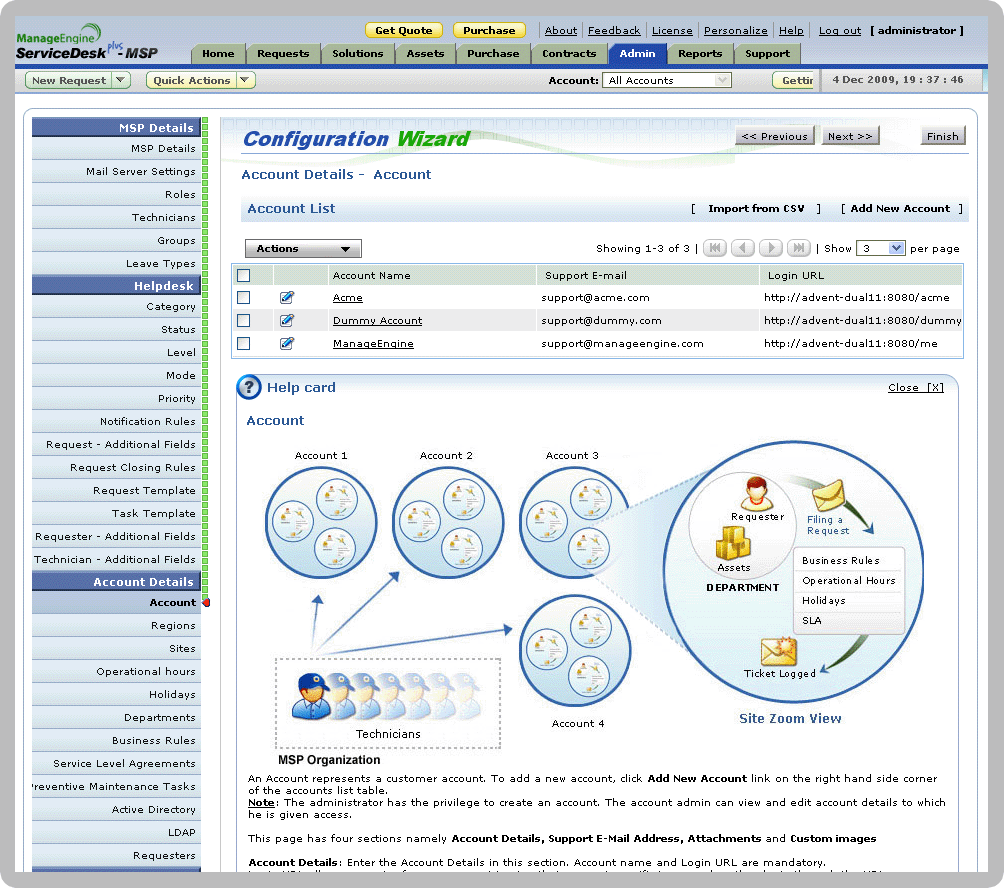1004x888 pixels.
Task: Select Leave Types in sidebar
Action: coord(117,264)
